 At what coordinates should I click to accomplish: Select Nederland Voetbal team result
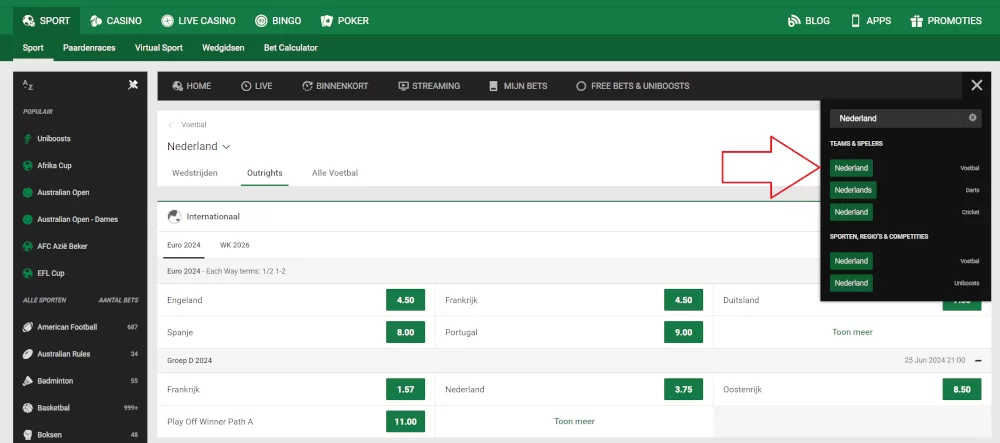[851, 168]
